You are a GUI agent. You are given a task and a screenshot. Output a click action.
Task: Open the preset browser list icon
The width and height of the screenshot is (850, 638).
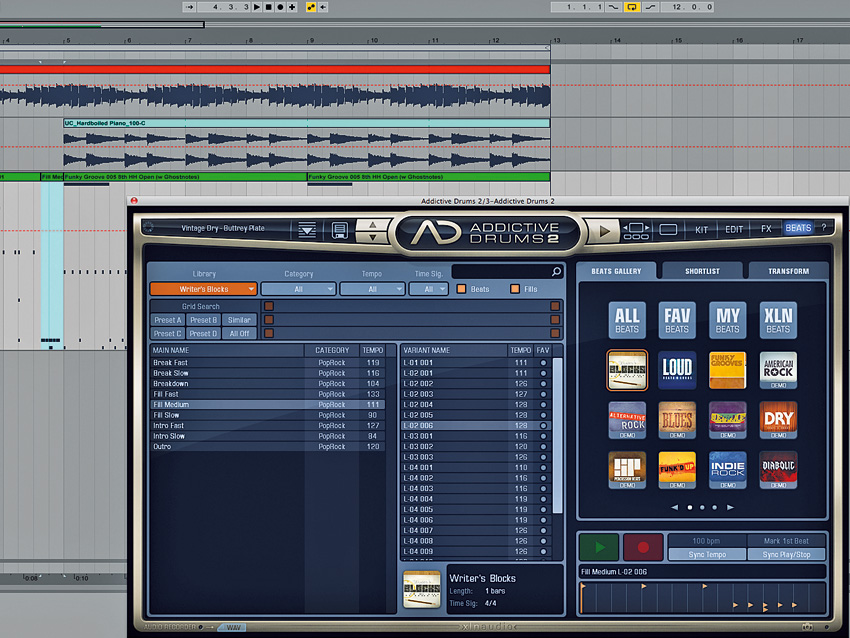[307, 230]
